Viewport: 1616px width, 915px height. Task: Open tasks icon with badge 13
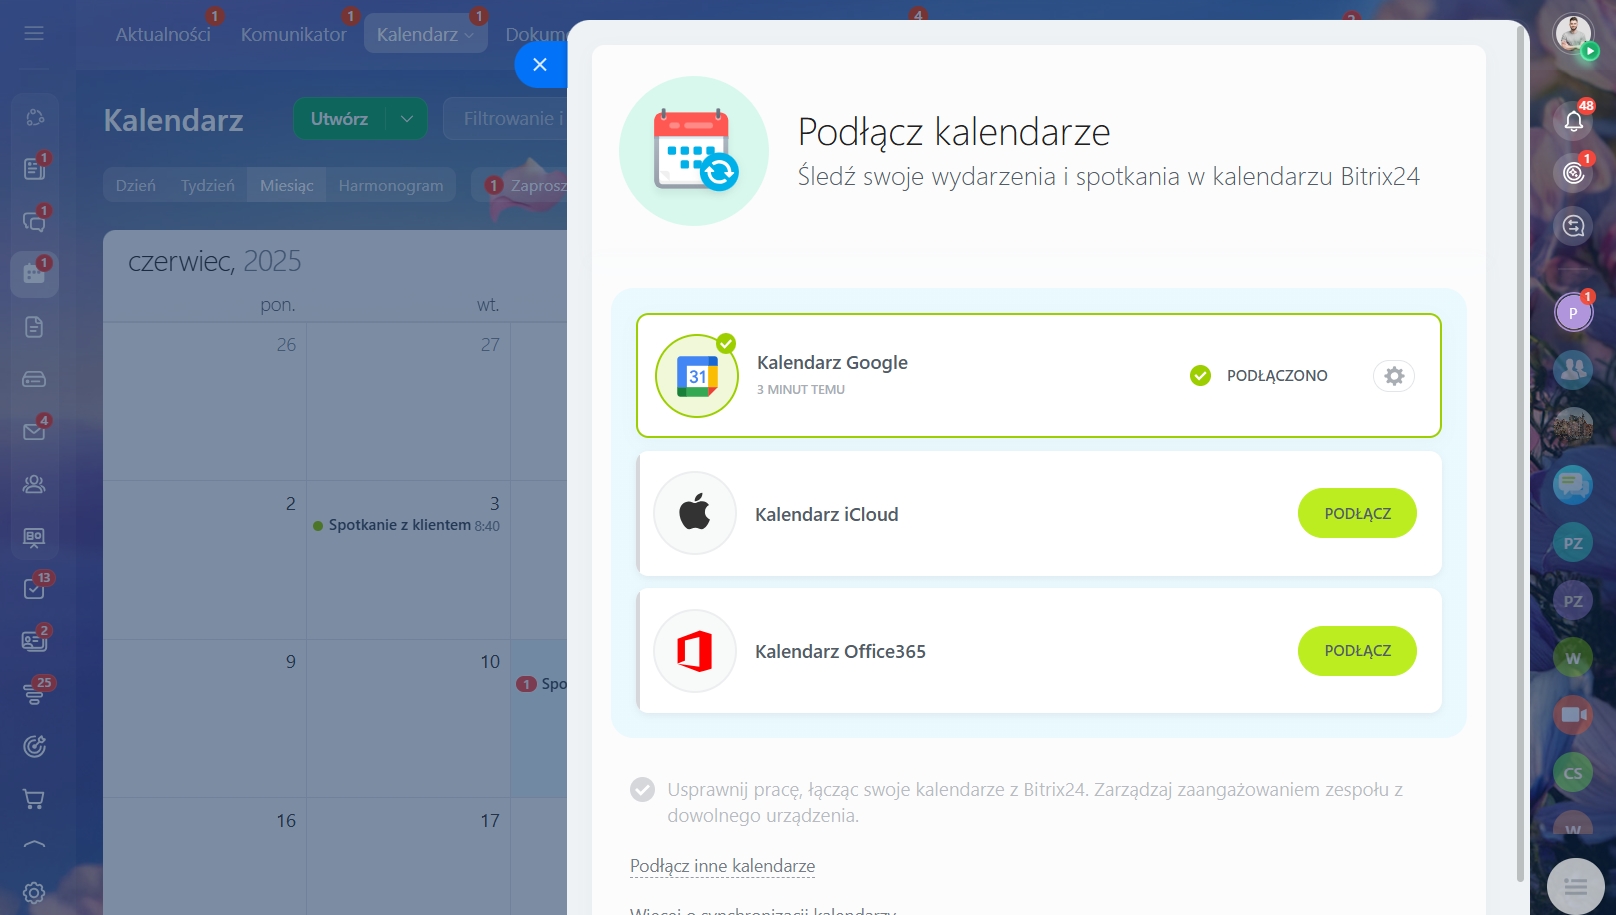click(x=34, y=588)
